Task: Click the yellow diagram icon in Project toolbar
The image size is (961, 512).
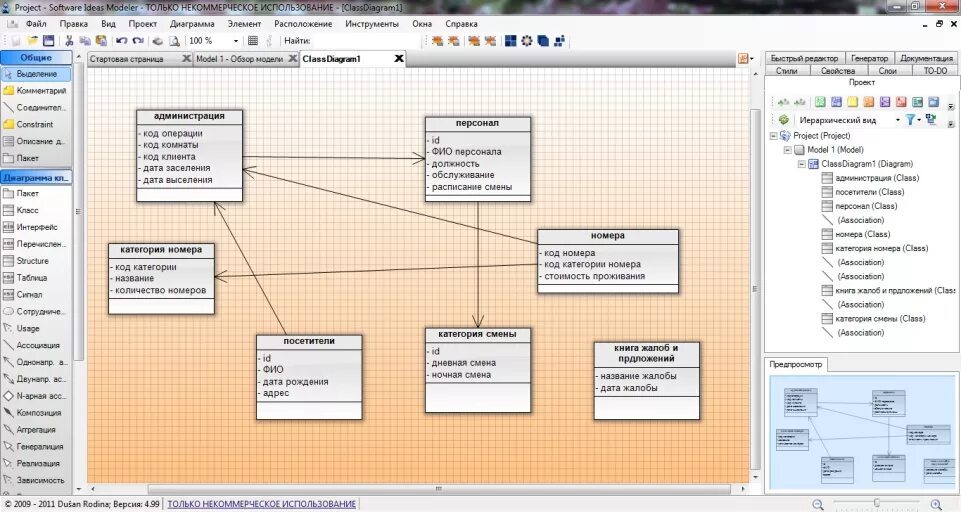Action: coord(853,102)
